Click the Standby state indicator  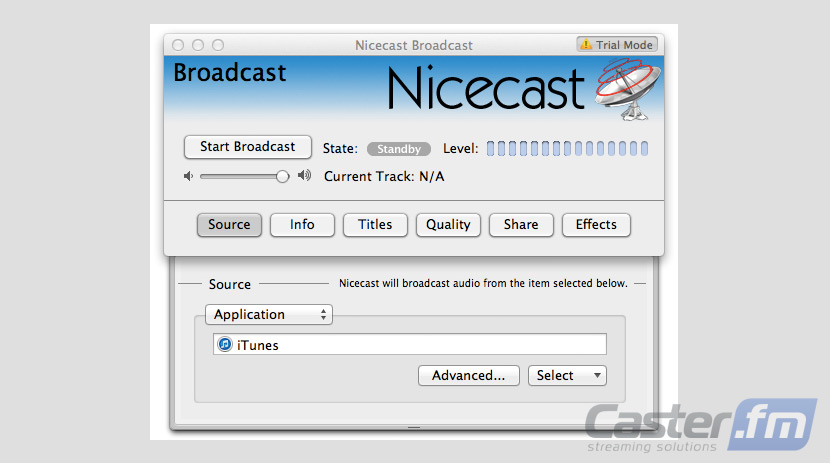pyautogui.click(x=399, y=149)
